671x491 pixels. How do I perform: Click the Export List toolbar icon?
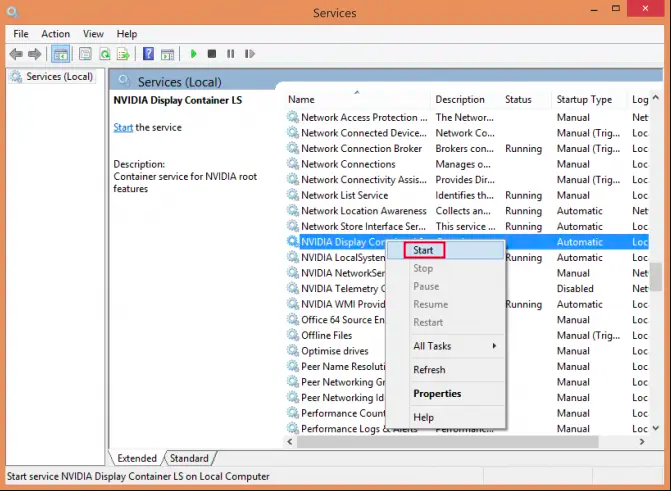pyautogui.click(x=124, y=54)
